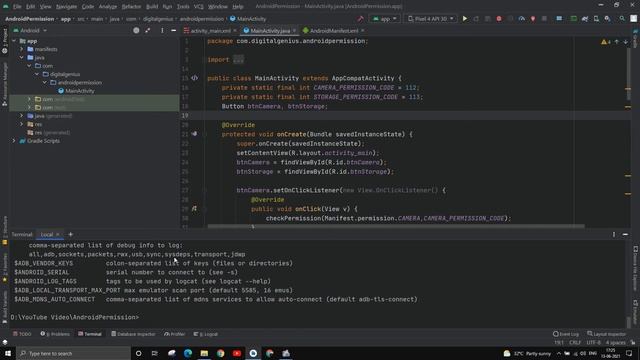The width and height of the screenshot is (640, 360).
Task: Open the profiler gauge toolbar icon
Action: pyautogui.click(x=522, y=19)
